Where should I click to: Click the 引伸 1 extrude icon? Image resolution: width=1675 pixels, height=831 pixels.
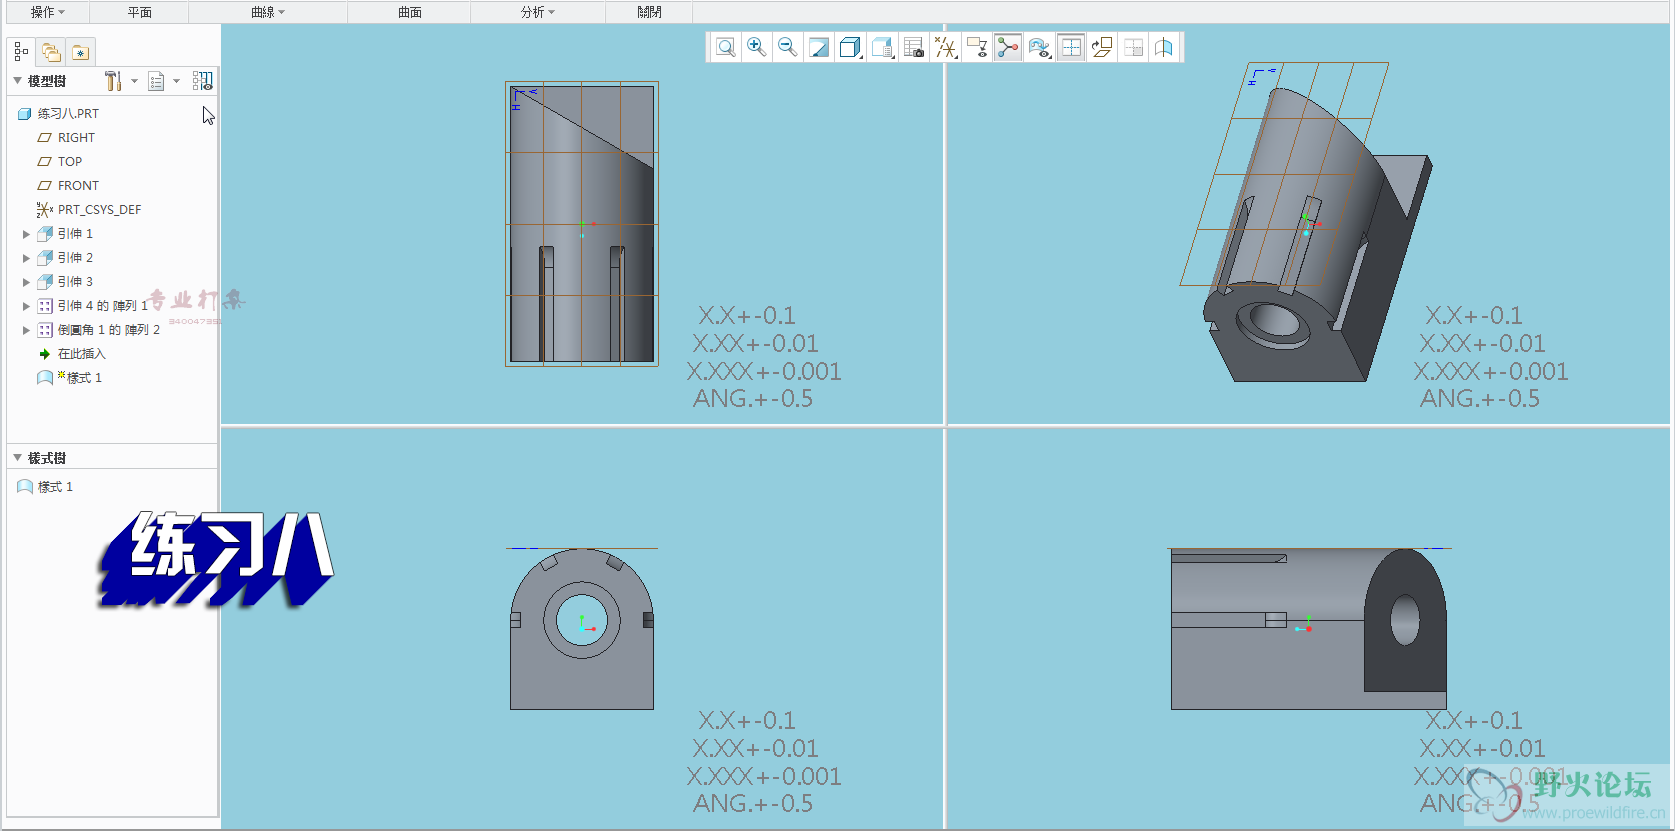45,234
